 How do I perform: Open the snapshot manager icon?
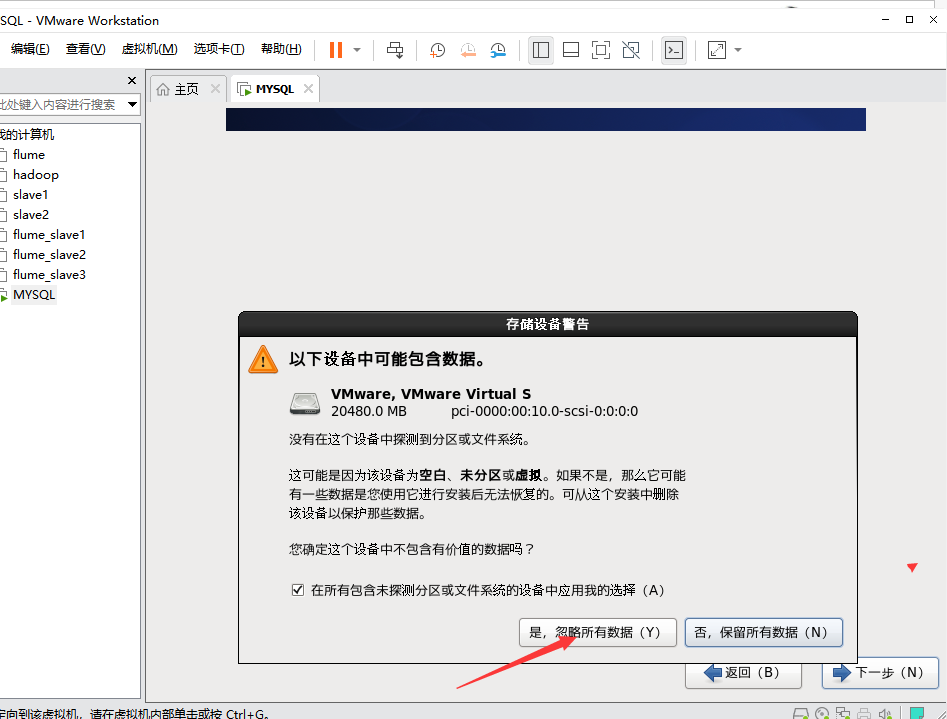pyautogui.click(x=498, y=50)
